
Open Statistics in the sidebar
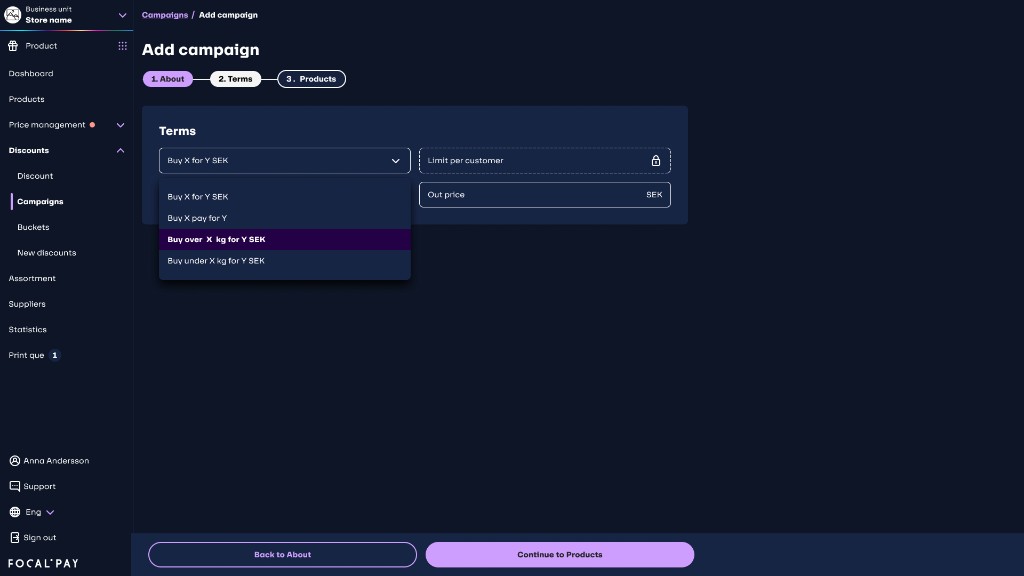point(27,330)
